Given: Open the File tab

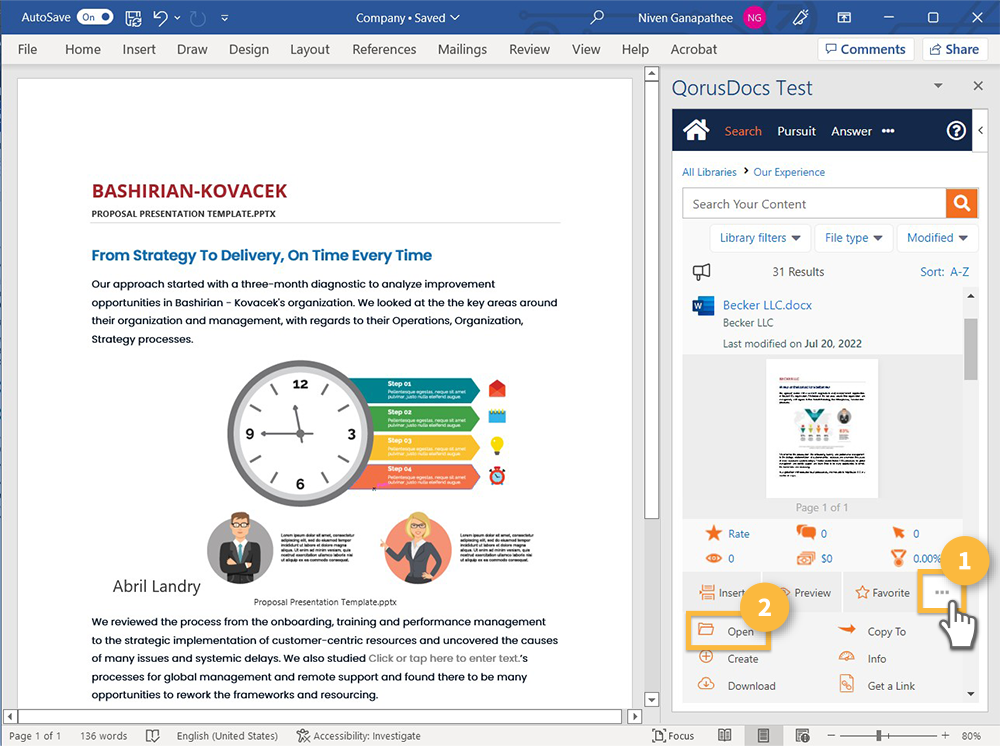Looking at the screenshot, I should pyautogui.click(x=27, y=49).
